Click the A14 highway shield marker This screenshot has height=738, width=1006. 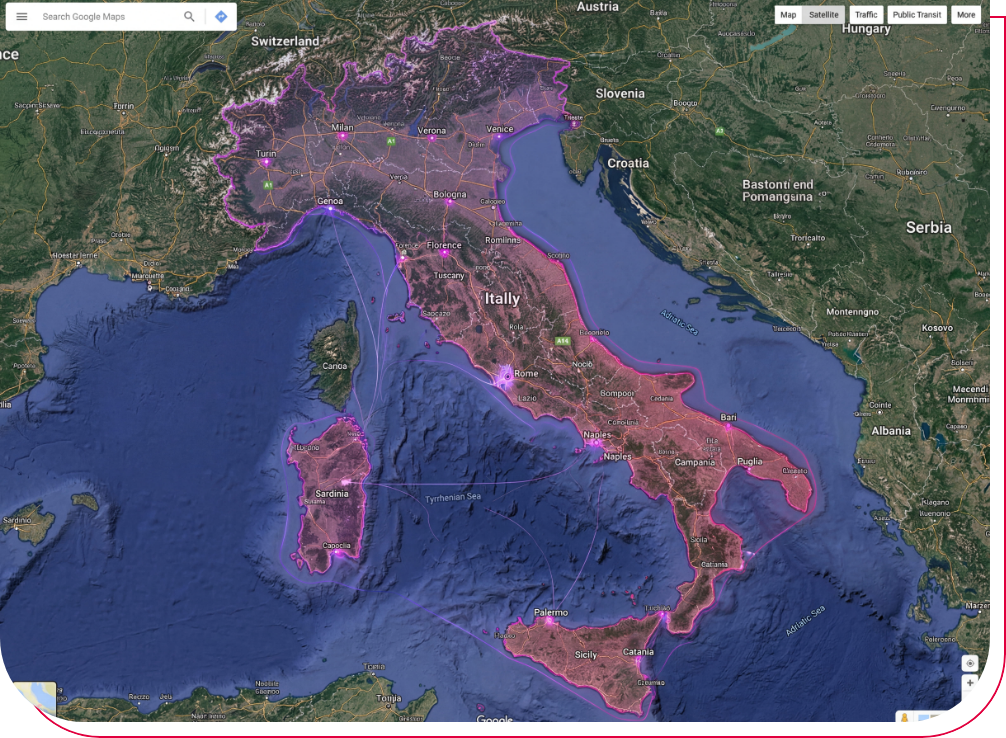tap(563, 341)
